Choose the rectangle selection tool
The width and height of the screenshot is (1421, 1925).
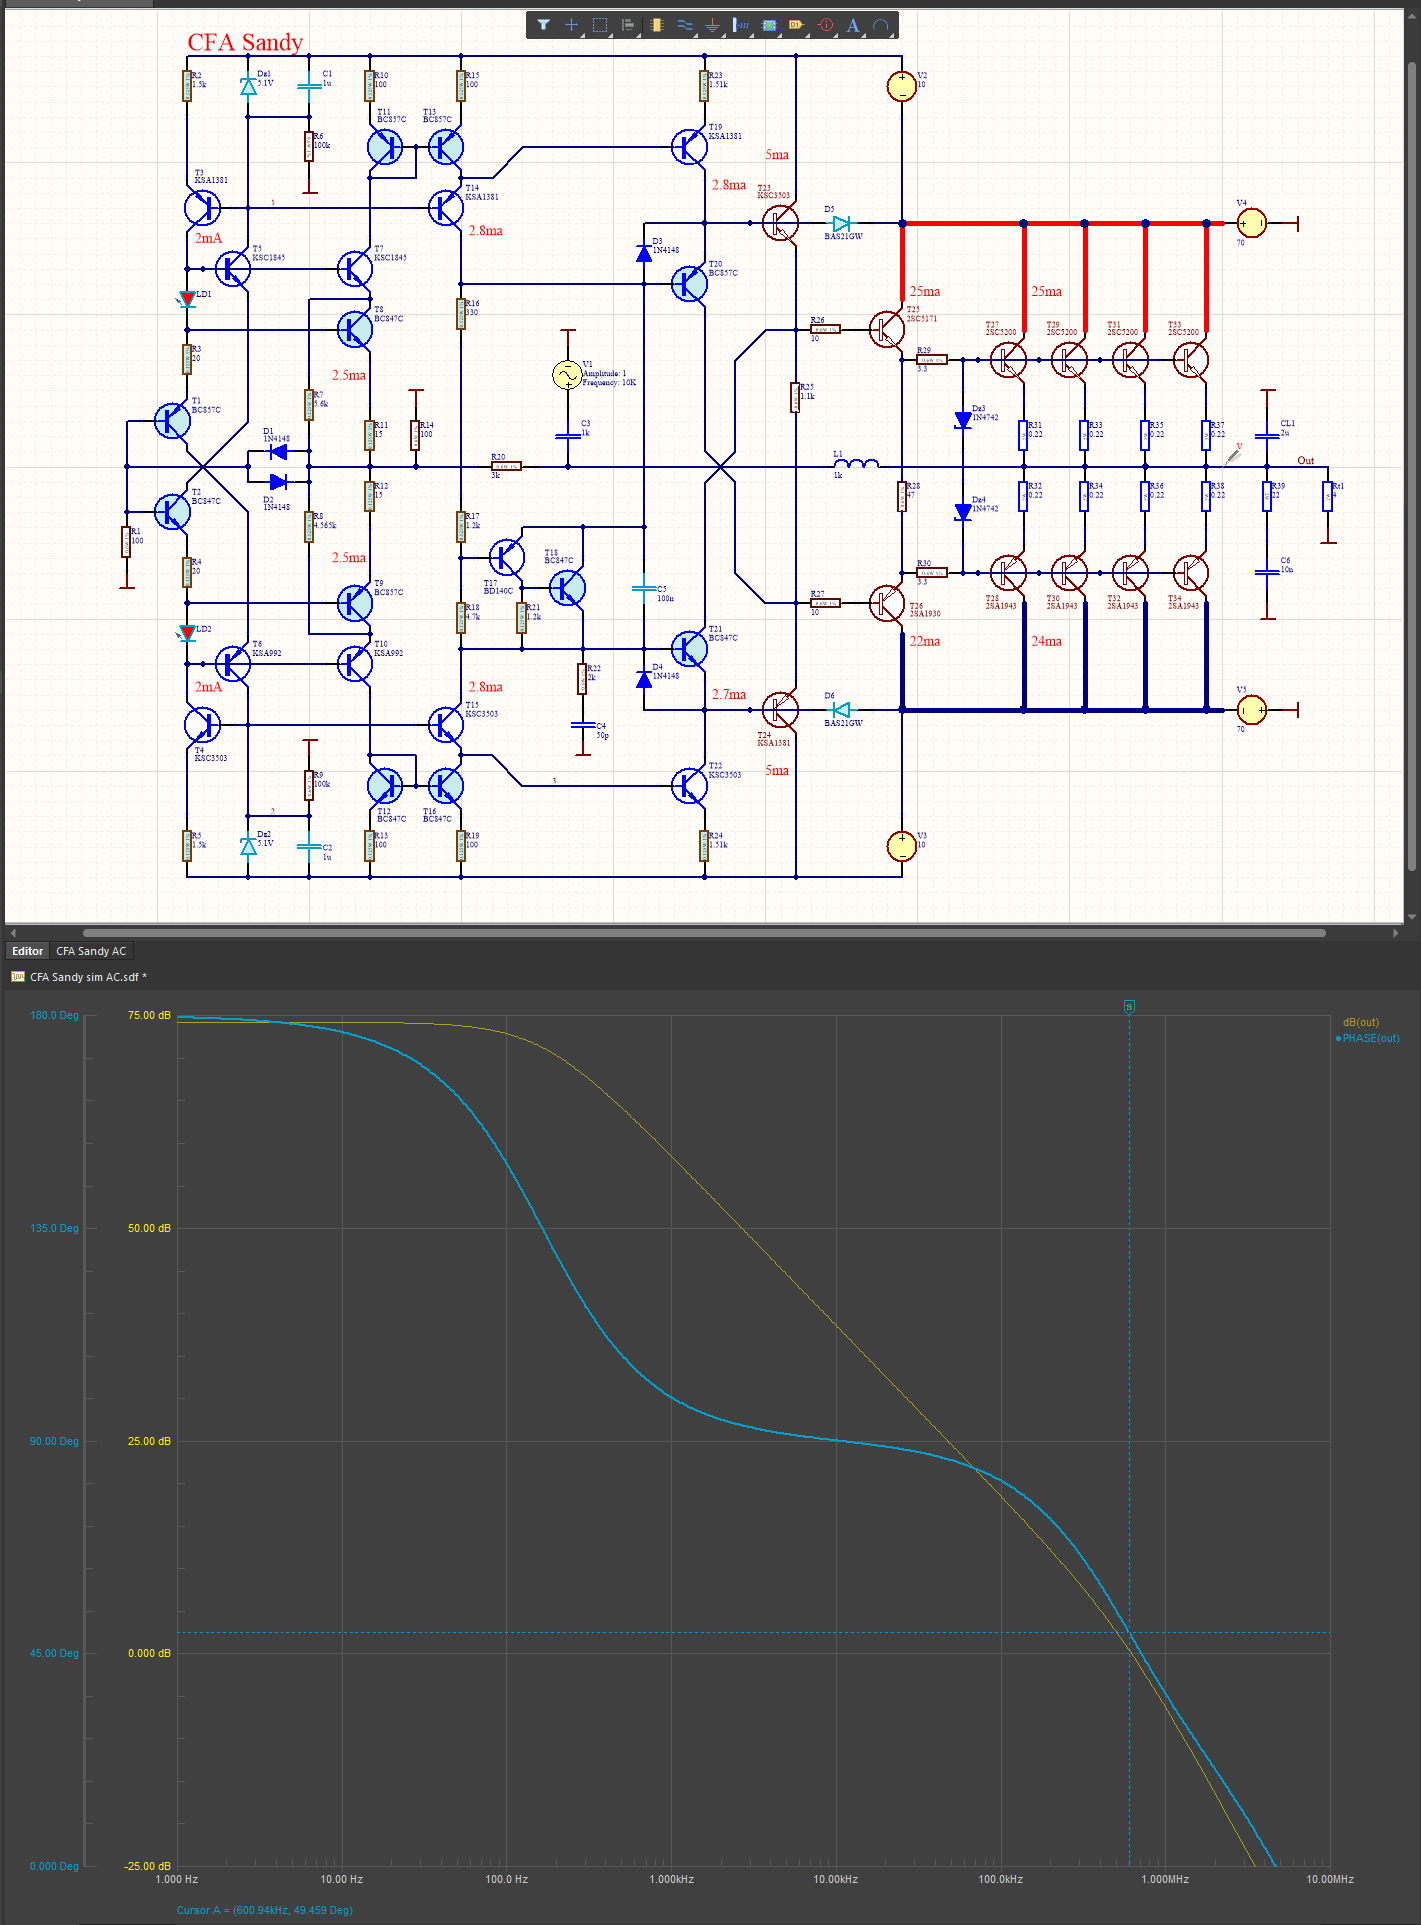coord(600,25)
